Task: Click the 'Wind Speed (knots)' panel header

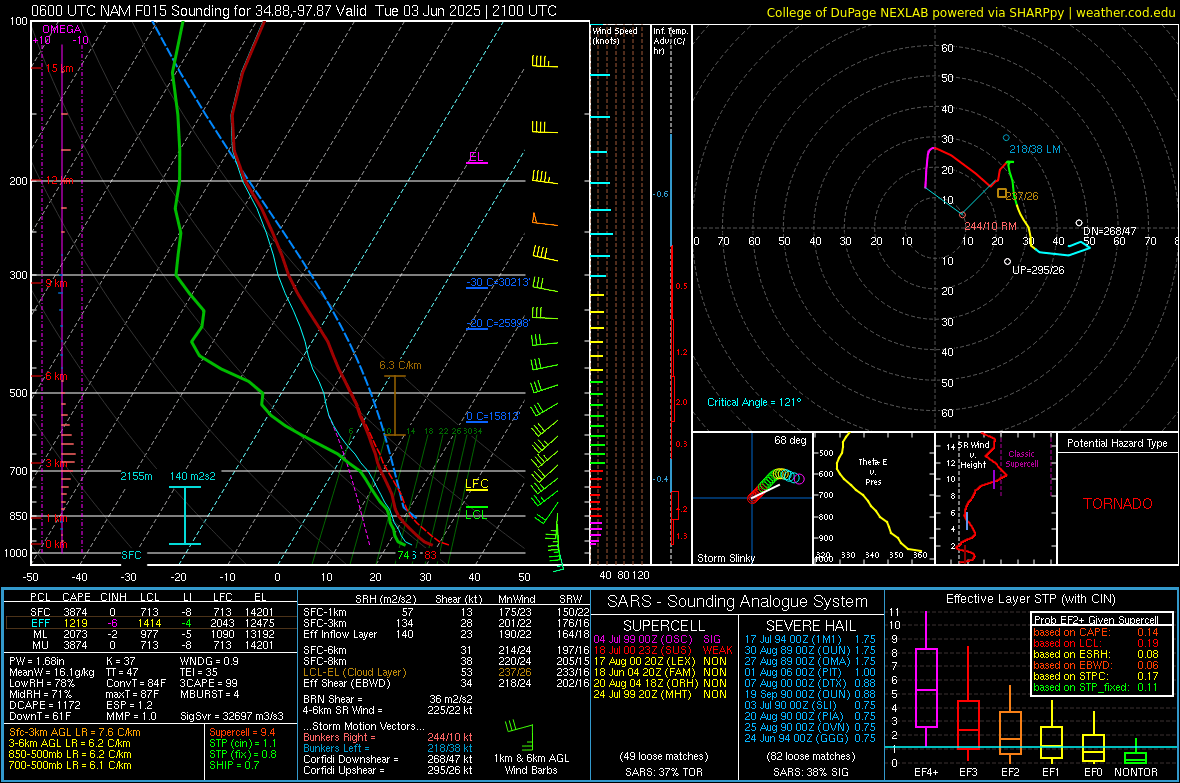Action: coord(615,35)
